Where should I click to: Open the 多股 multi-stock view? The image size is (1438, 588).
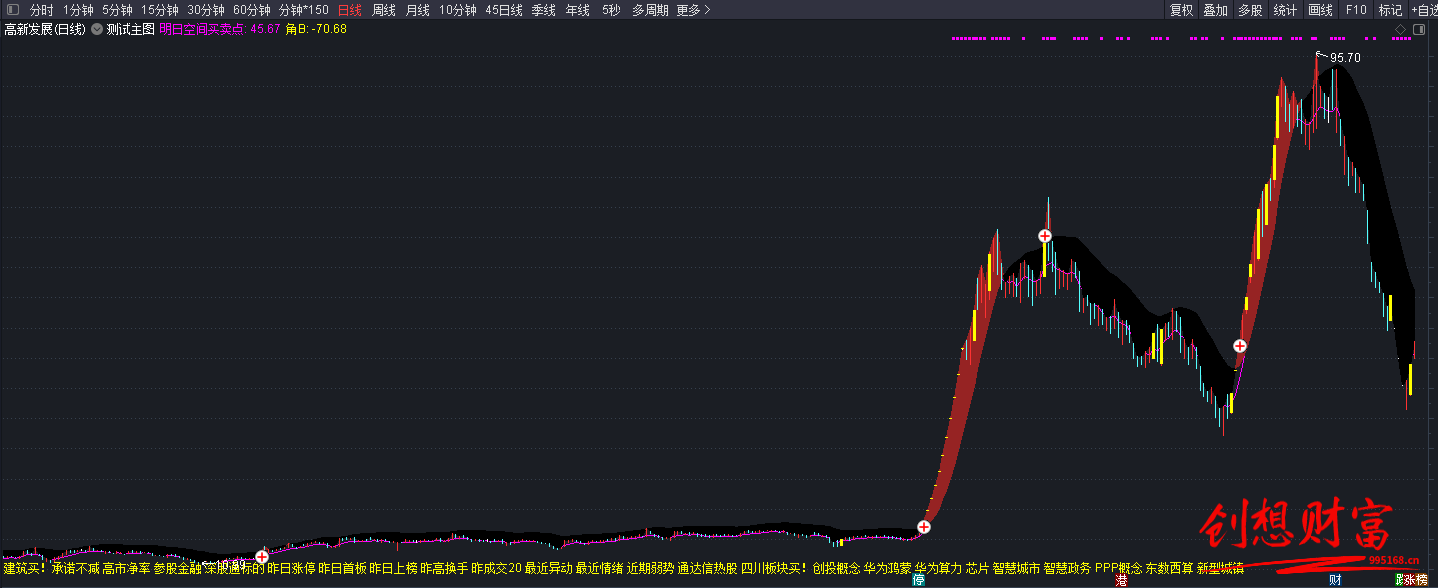pyautogui.click(x=1249, y=10)
